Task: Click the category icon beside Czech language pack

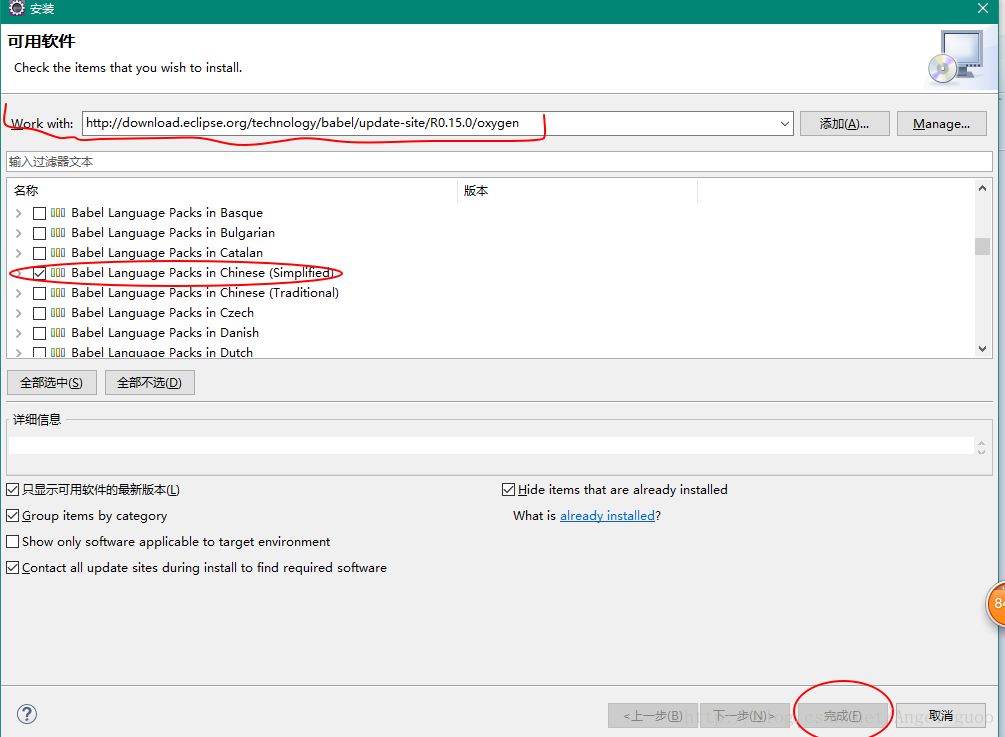Action: pyautogui.click(x=58, y=313)
